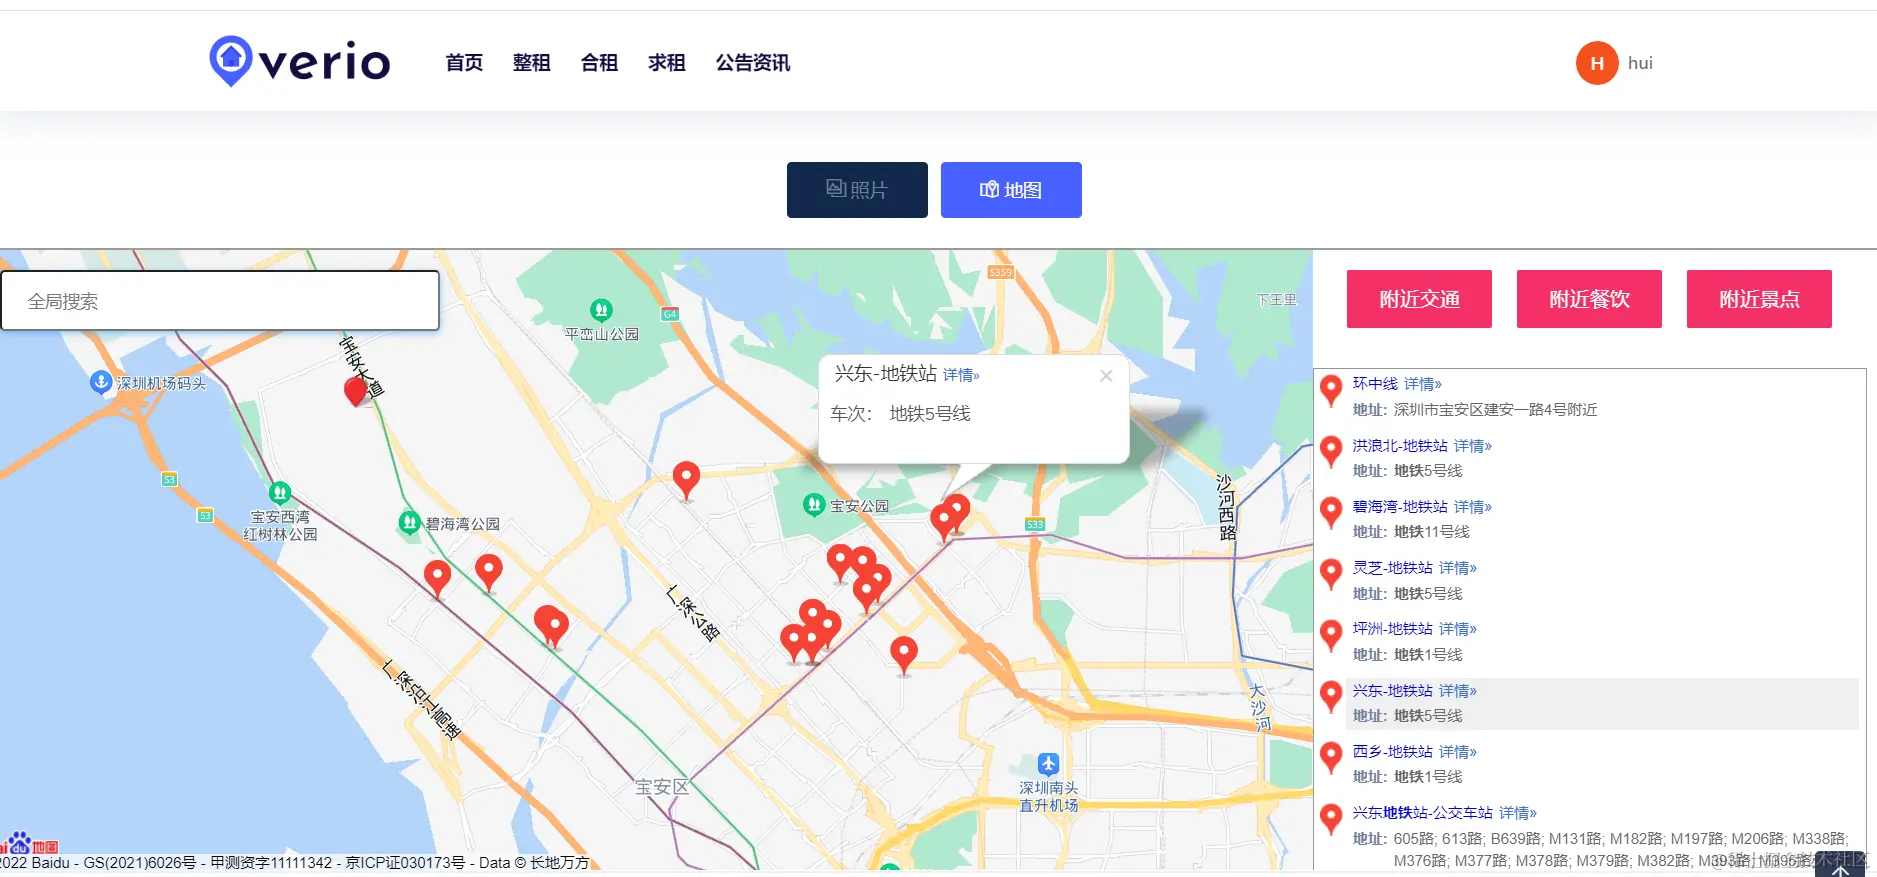Click red pin beside 兴东地铁站-公交车站
Viewport: 1877px width, 877px height.
(x=1331, y=819)
